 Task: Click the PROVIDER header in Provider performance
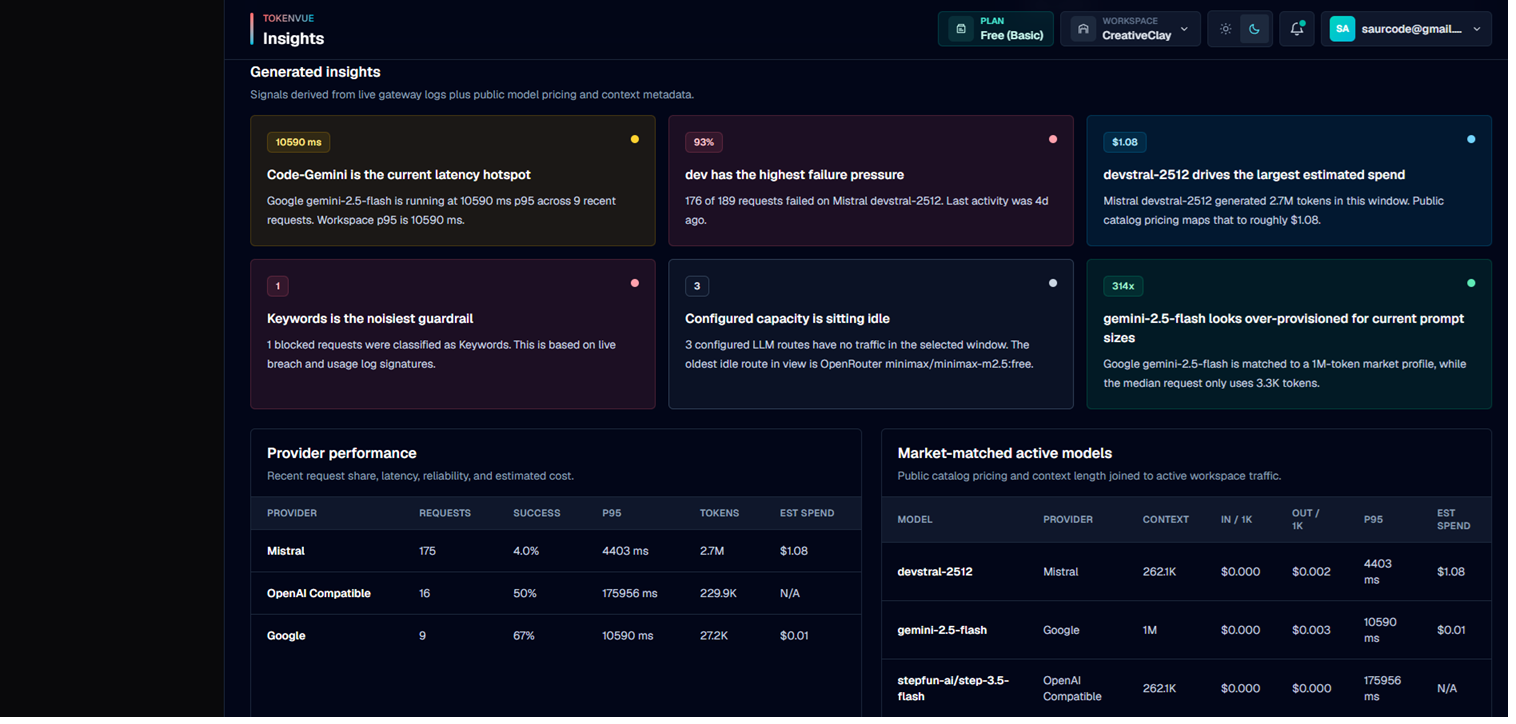click(292, 513)
